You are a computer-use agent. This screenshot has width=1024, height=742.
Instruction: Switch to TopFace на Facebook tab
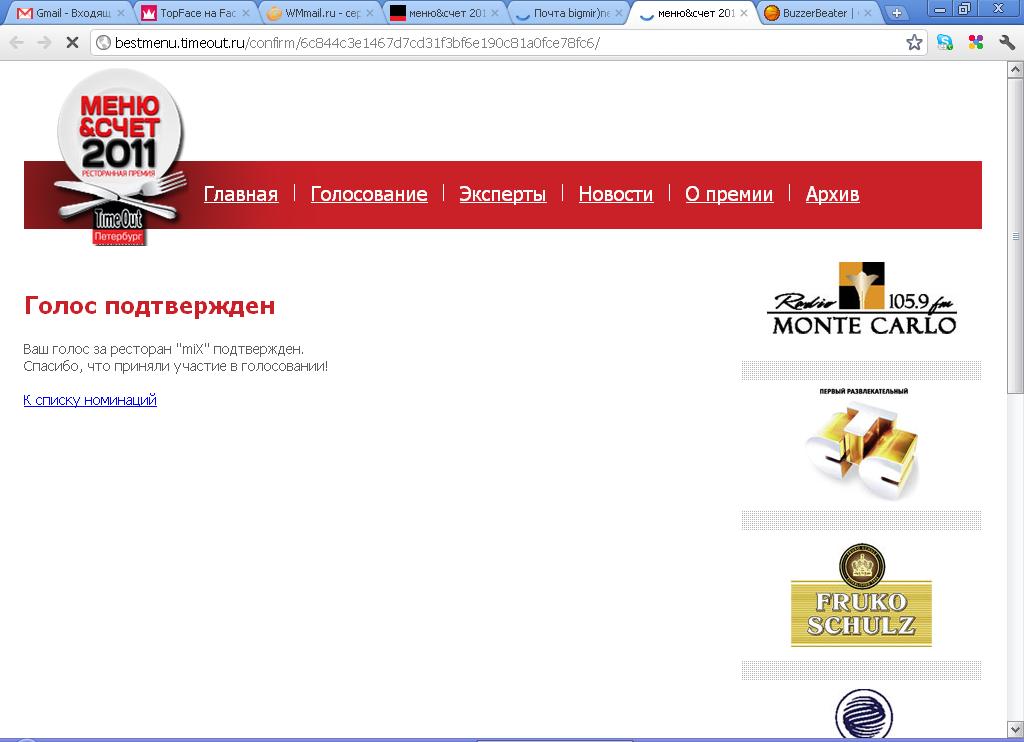[x=196, y=13]
